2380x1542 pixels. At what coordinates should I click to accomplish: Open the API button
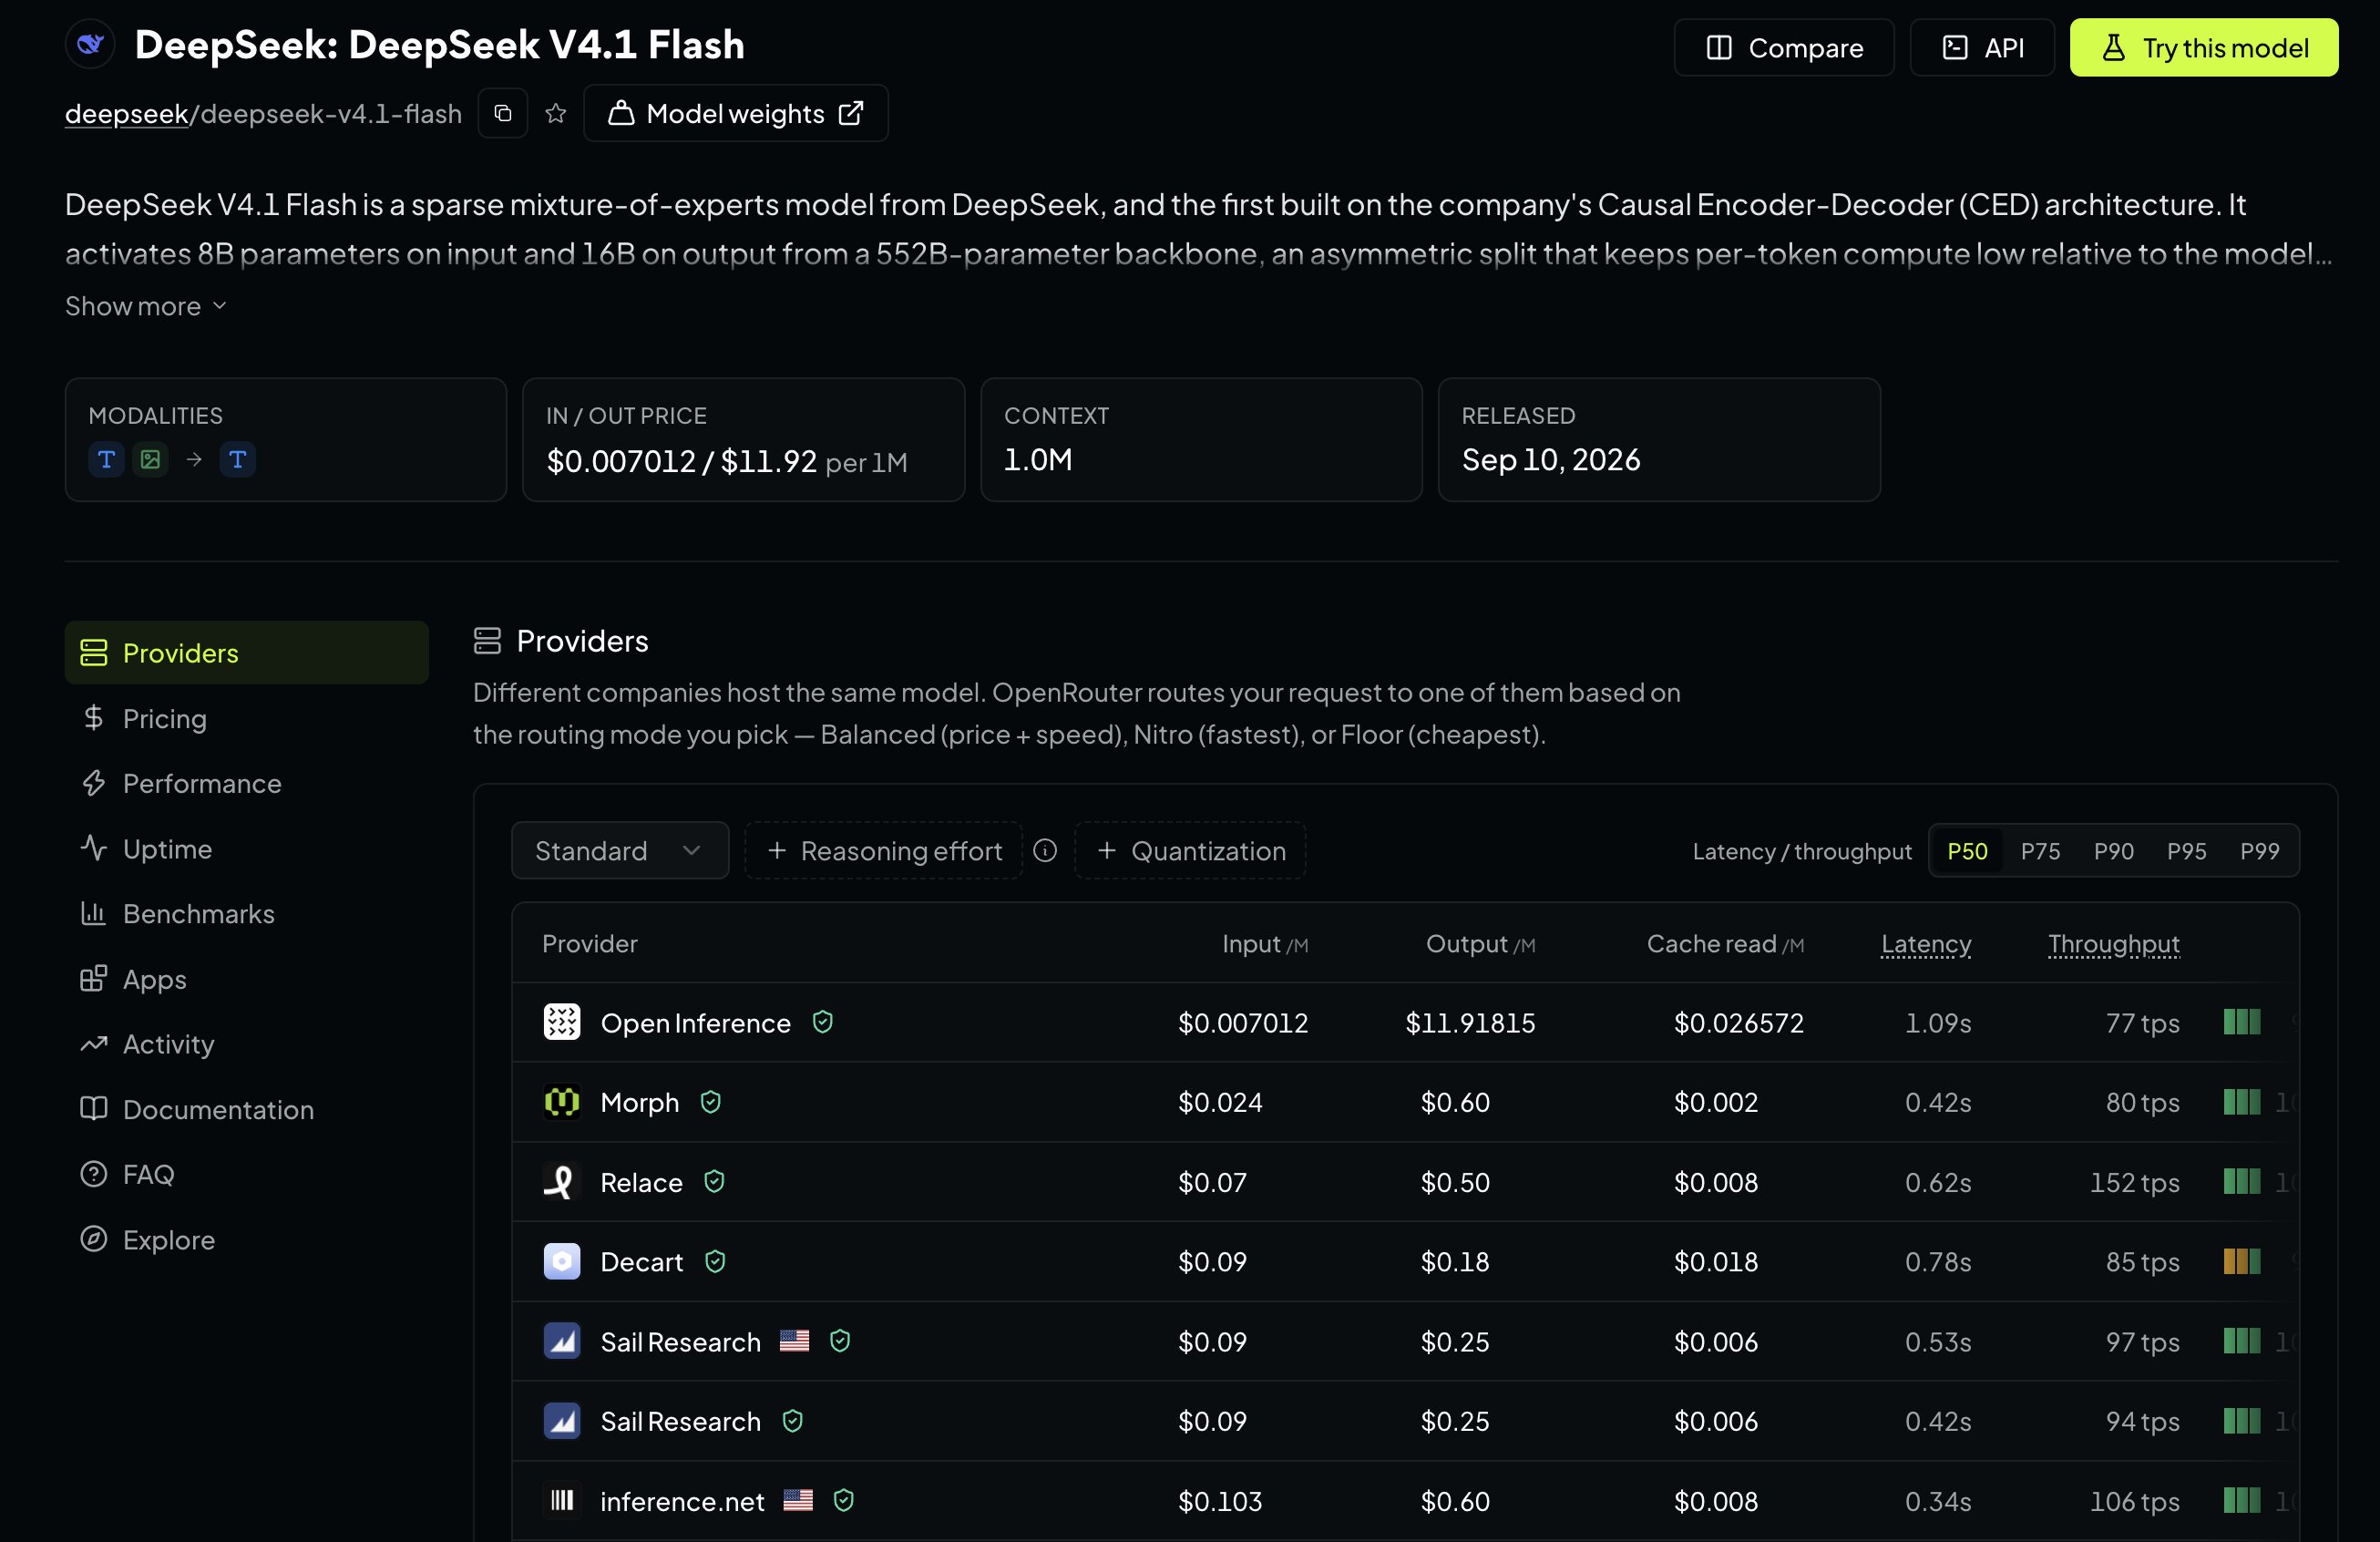(1982, 47)
